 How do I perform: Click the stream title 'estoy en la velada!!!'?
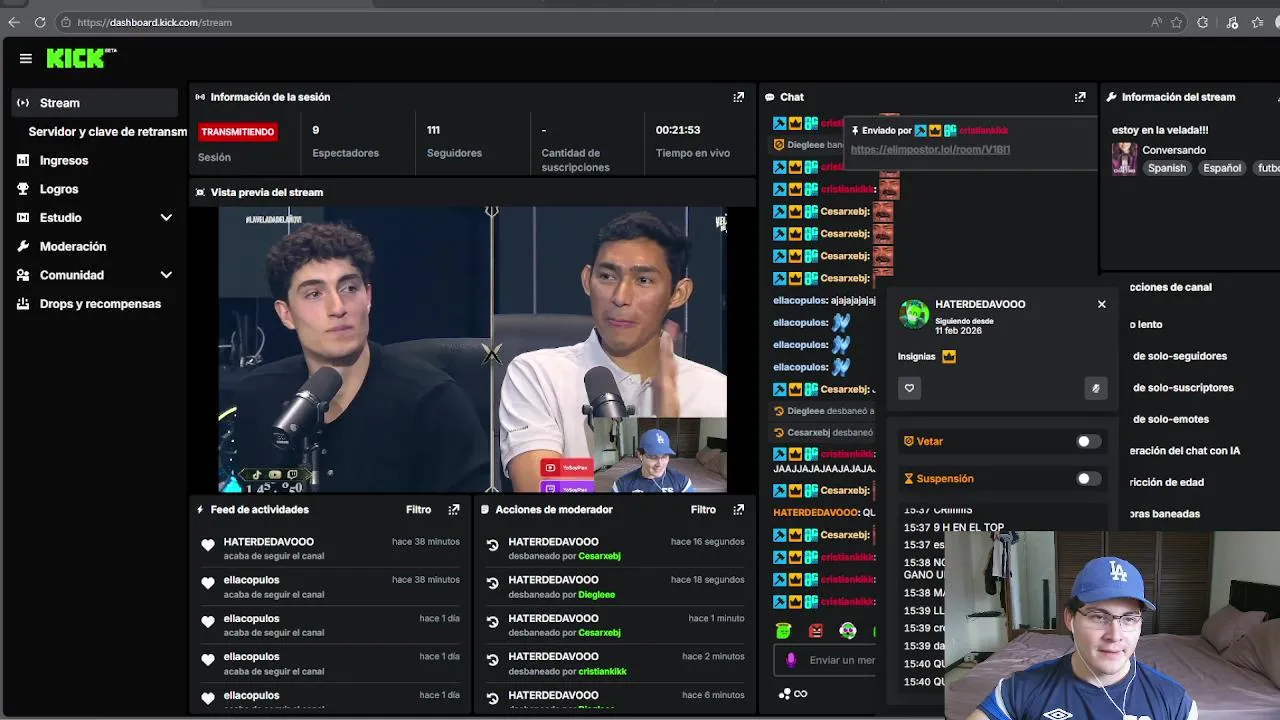[1160, 130]
